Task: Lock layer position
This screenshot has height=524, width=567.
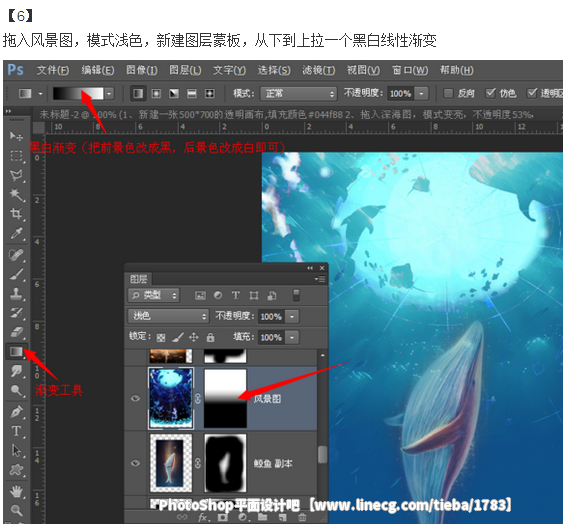Action: [x=194, y=337]
